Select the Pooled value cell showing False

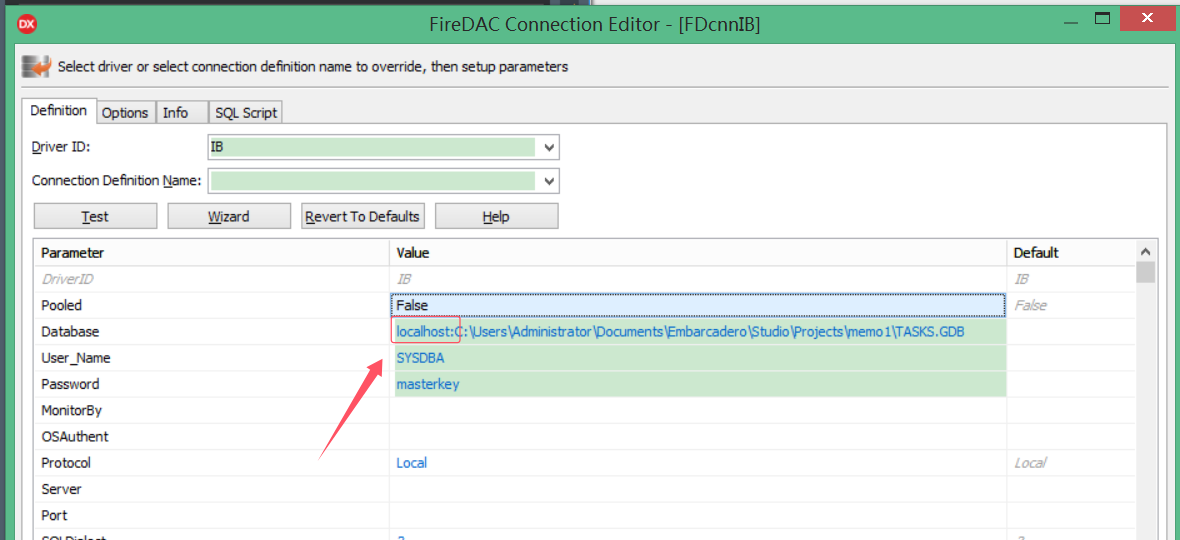698,305
